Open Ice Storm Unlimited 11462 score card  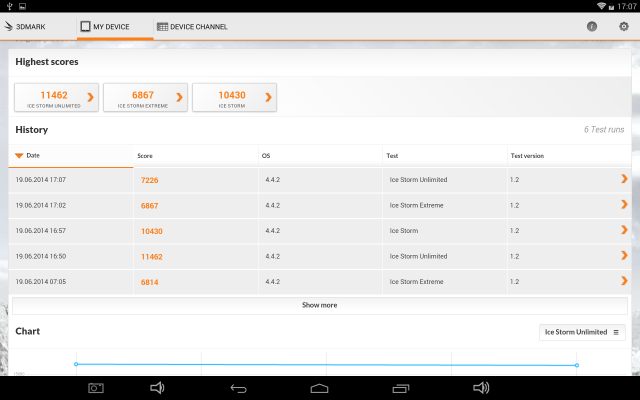pyautogui.click(x=56, y=98)
